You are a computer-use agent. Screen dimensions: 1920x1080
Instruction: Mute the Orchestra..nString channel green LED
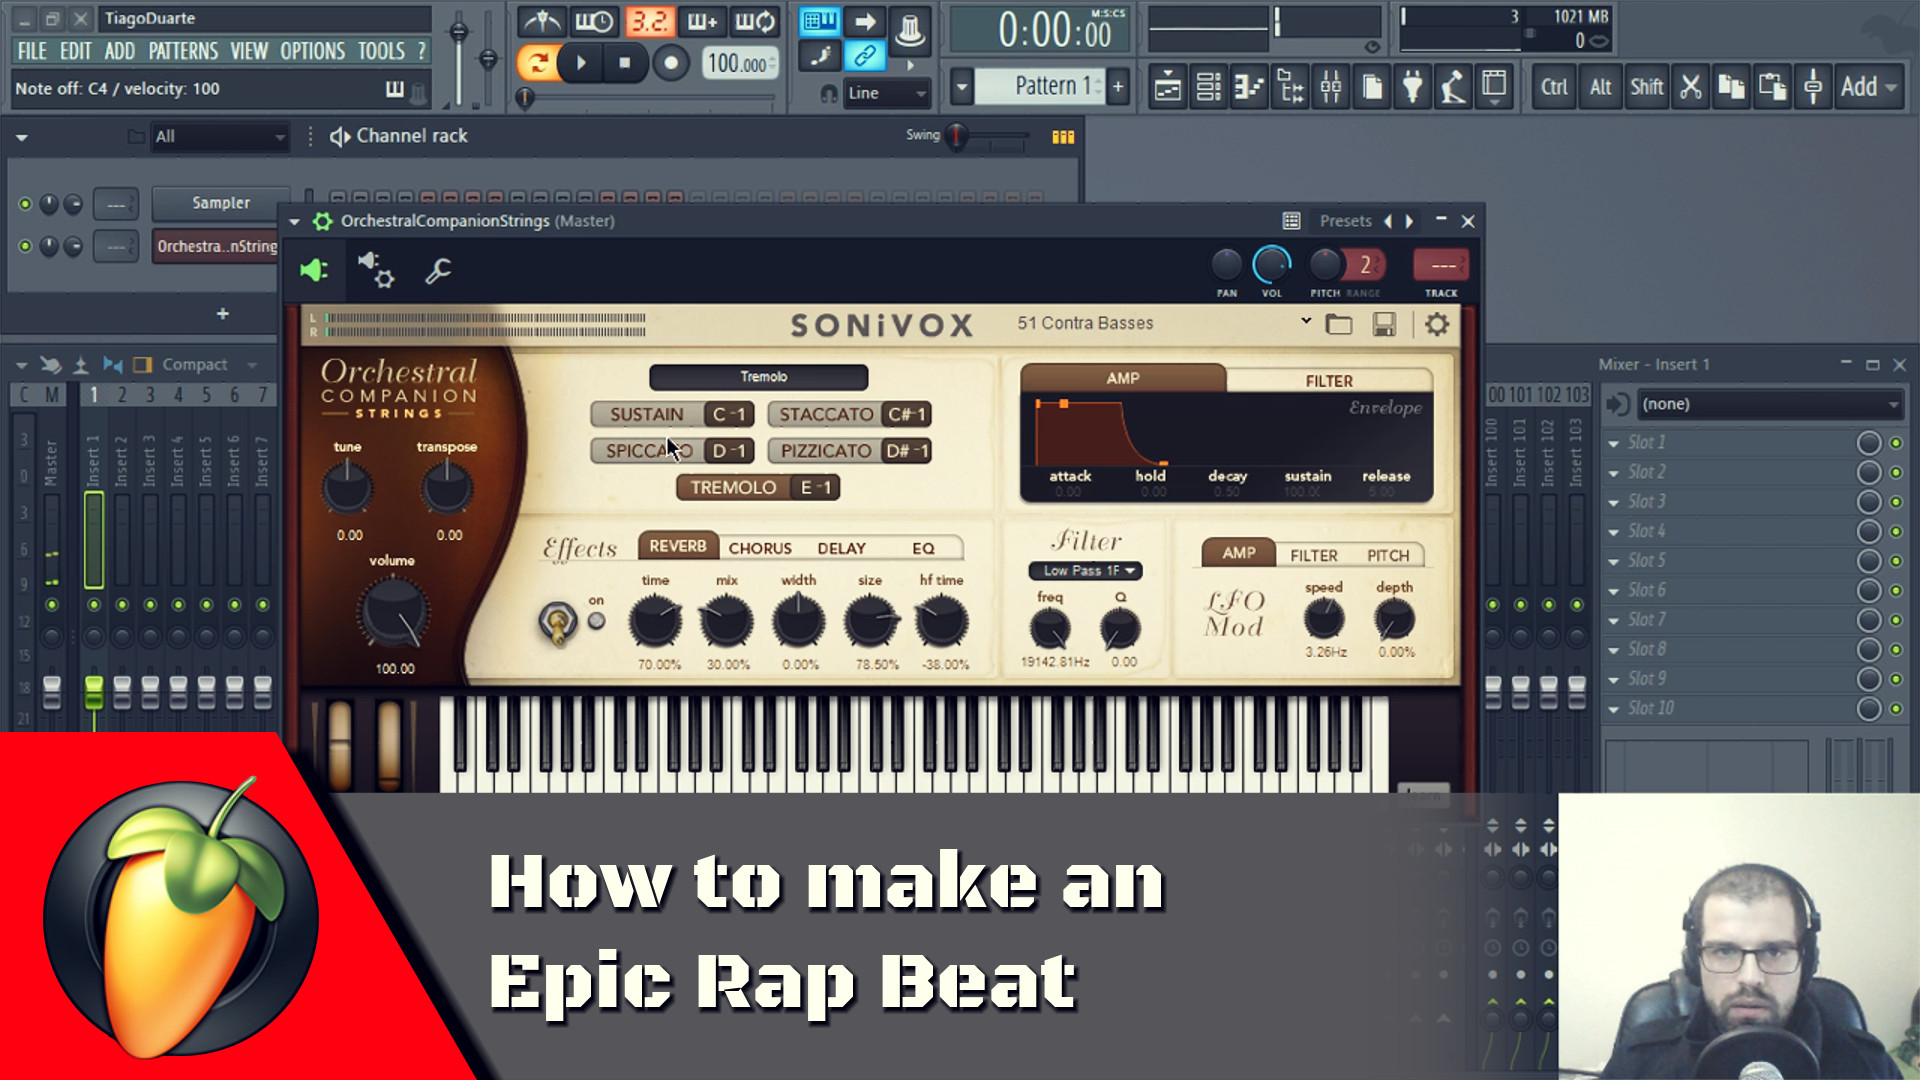[25, 246]
